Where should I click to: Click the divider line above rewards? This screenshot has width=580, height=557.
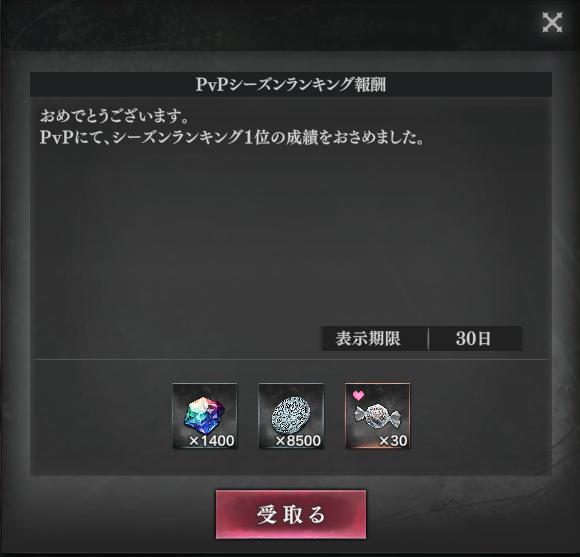(291, 359)
